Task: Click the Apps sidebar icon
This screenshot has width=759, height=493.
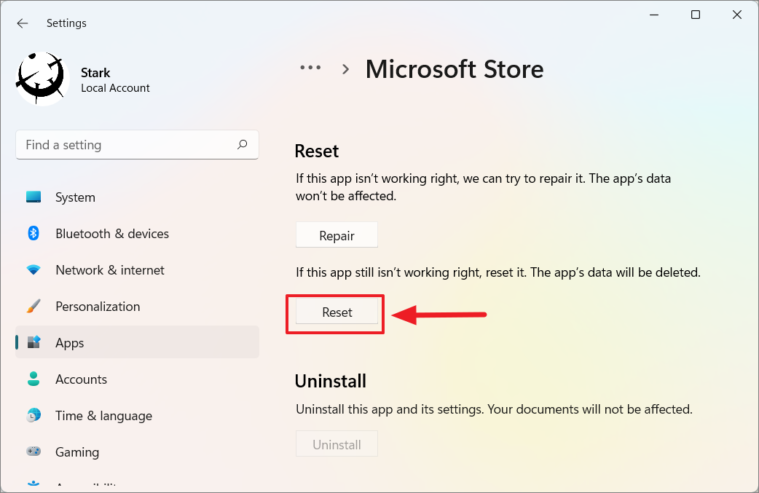Action: [x=33, y=342]
